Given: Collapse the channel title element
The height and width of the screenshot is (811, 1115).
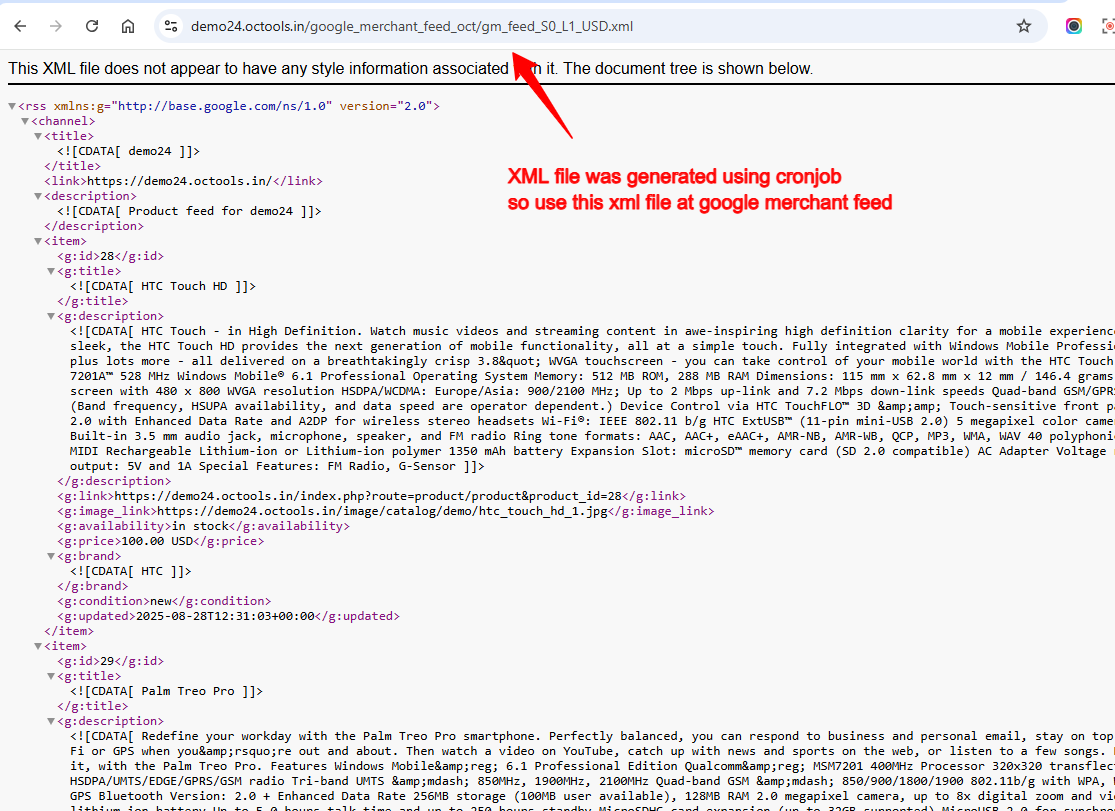Looking at the screenshot, I should pyautogui.click(x=38, y=136).
